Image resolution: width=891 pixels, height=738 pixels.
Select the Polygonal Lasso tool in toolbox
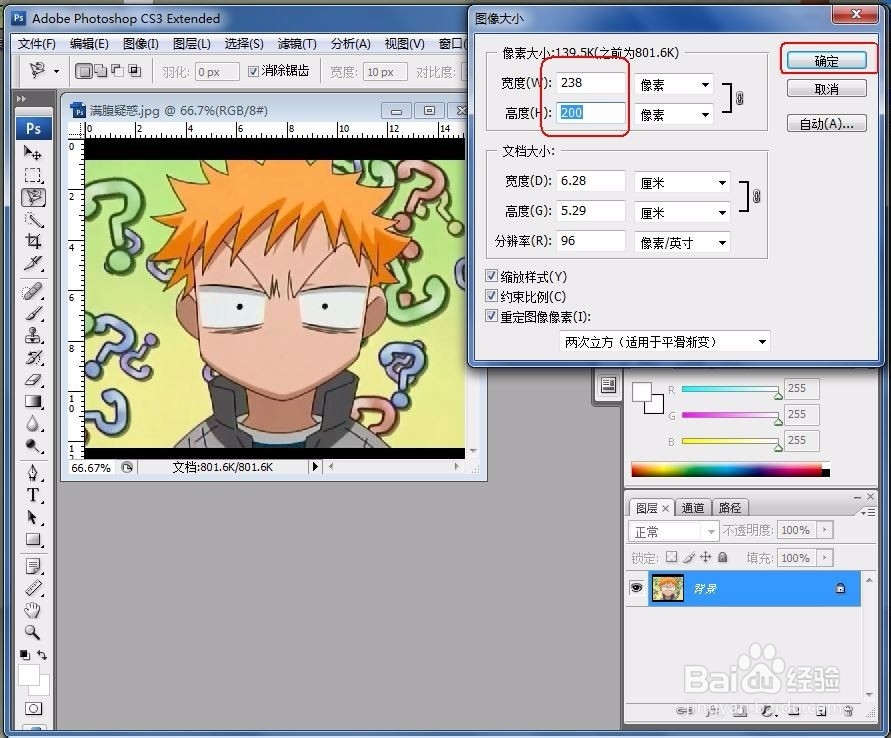[x=33, y=197]
